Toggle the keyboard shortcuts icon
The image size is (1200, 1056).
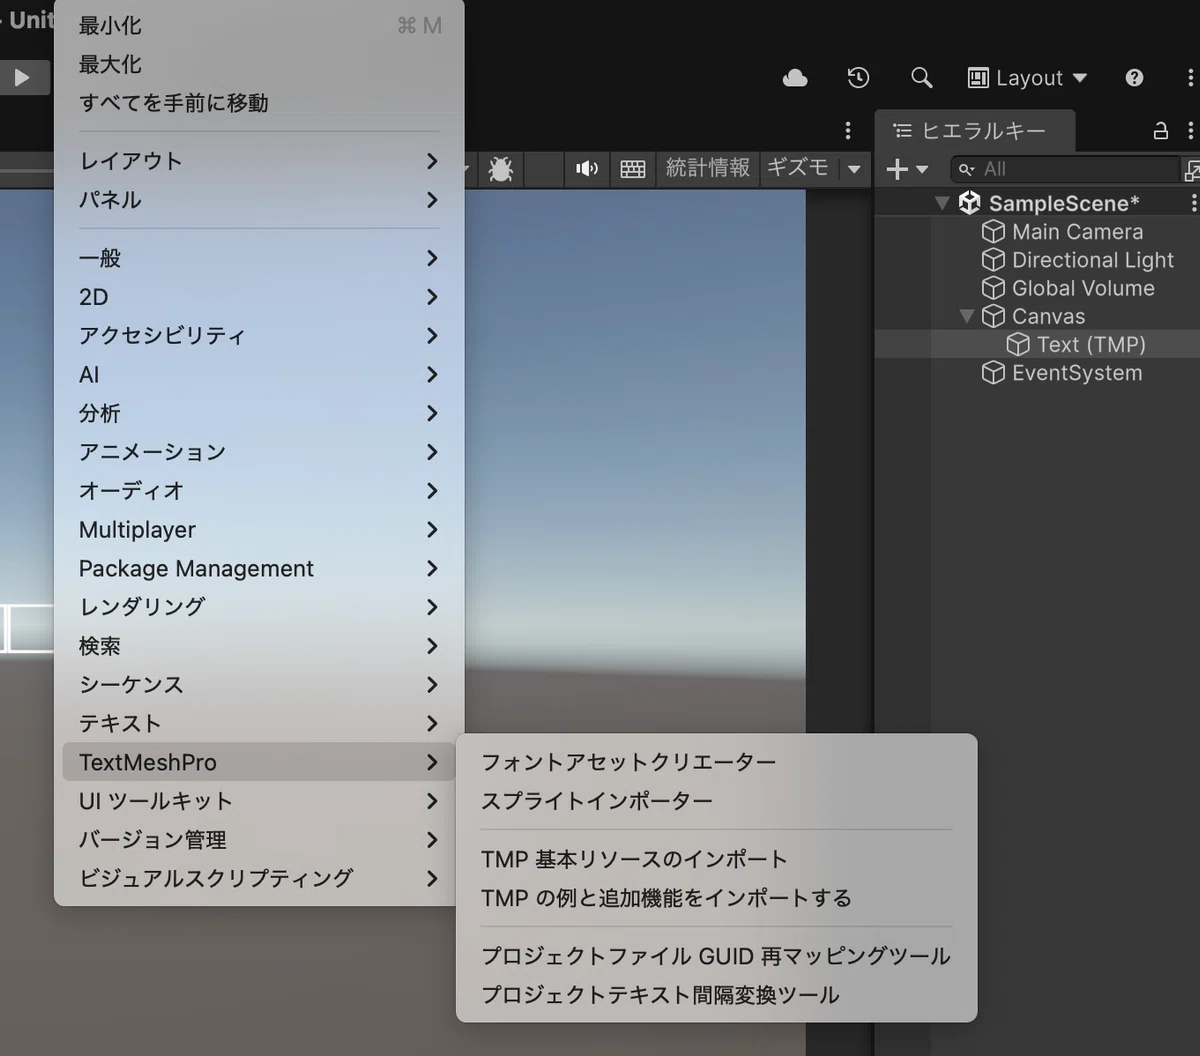tap(633, 169)
